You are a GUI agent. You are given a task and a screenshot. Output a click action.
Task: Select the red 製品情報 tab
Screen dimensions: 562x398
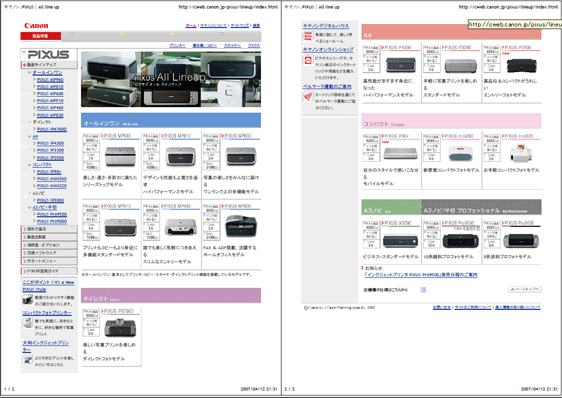pyautogui.click(x=41, y=36)
